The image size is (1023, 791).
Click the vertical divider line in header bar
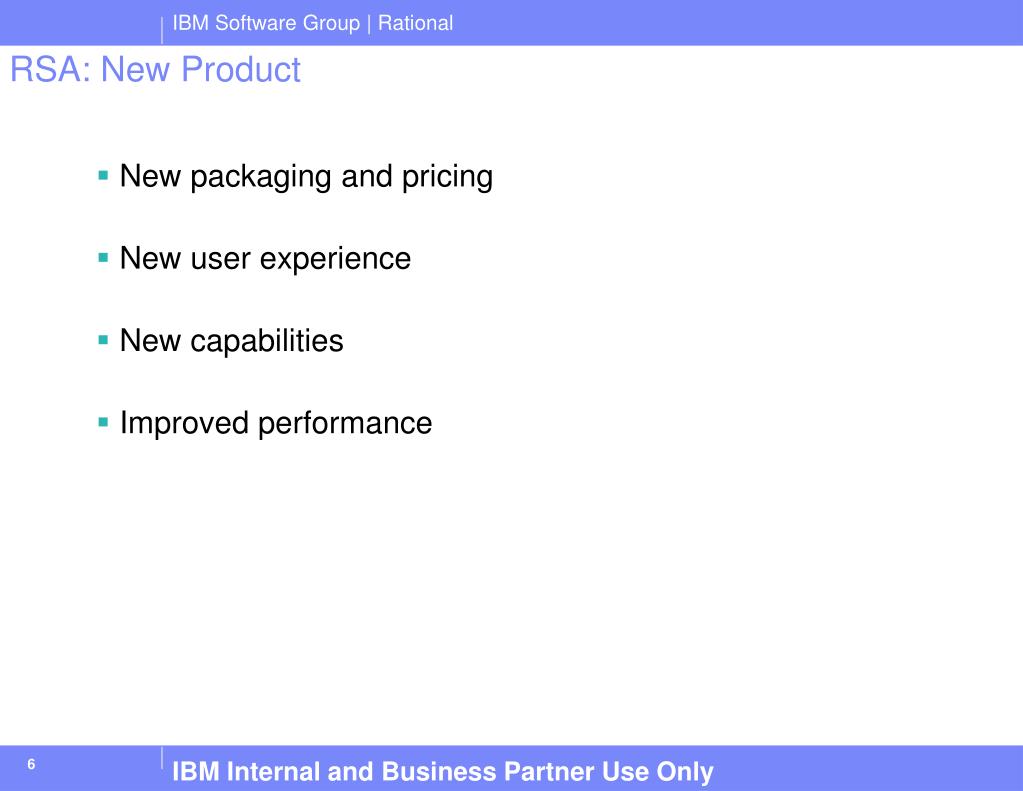(162, 30)
